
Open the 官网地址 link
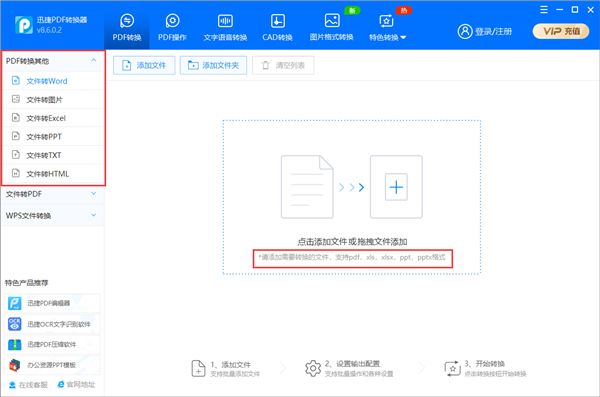pos(76,384)
